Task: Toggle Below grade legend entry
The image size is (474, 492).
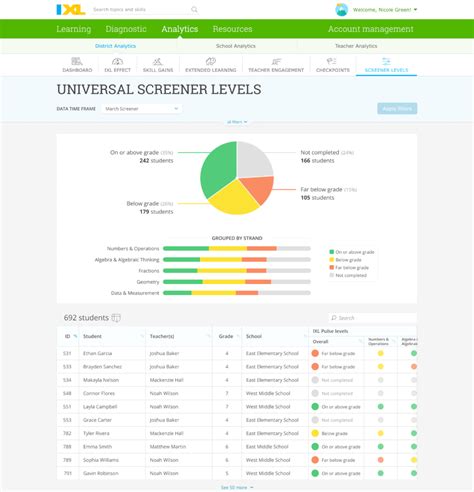Action: 345,260
